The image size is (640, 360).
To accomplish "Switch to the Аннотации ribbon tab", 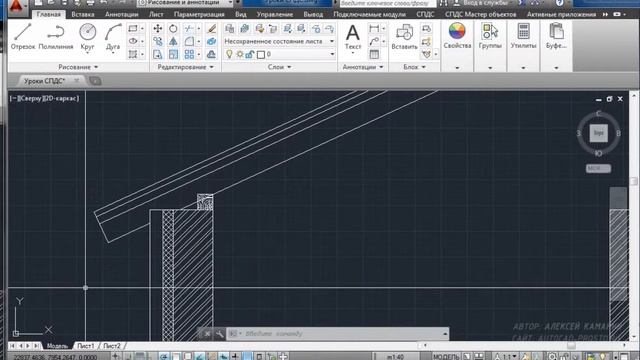I will (x=122, y=14).
